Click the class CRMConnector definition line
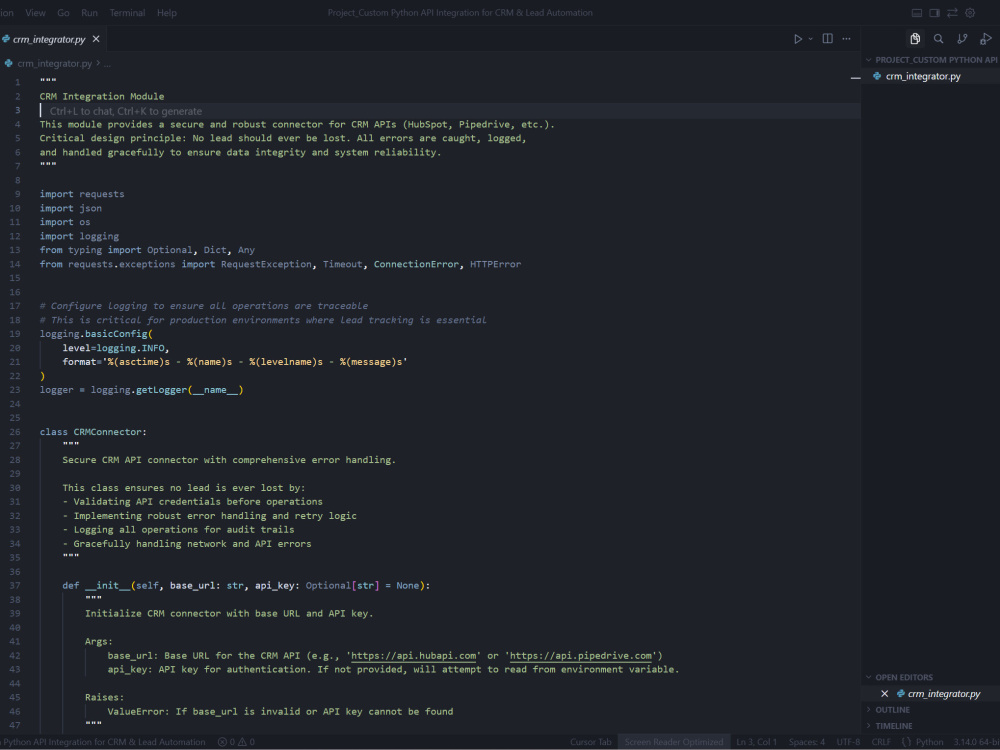 pos(93,432)
